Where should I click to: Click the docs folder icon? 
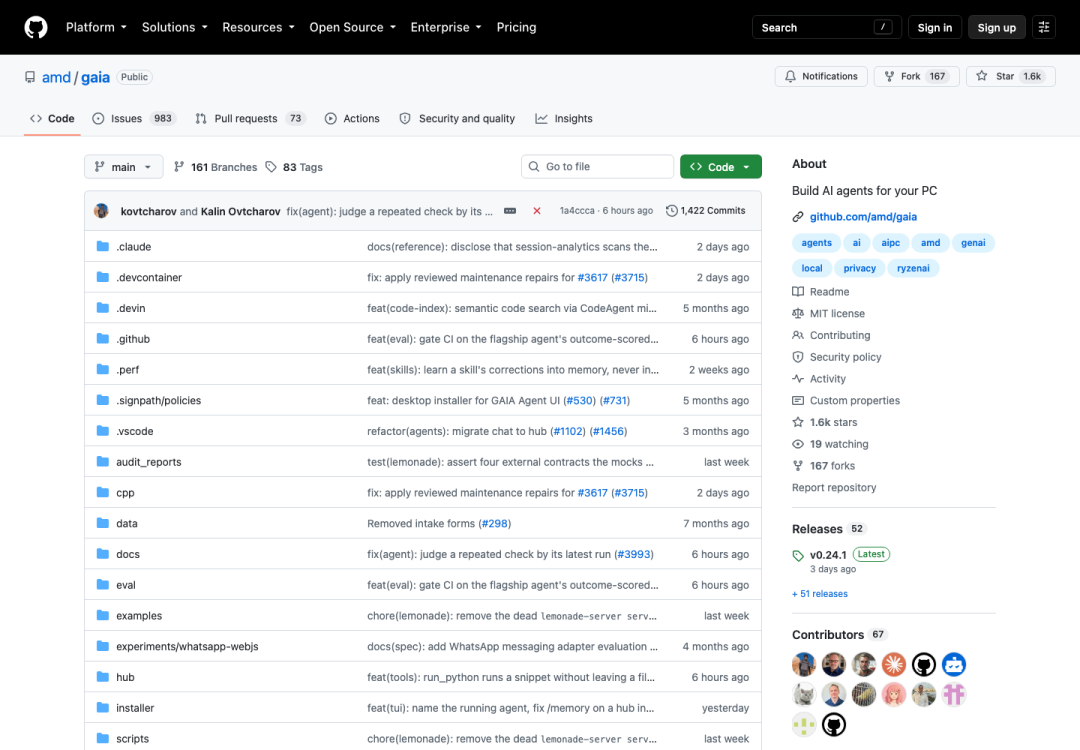[x=103, y=554]
